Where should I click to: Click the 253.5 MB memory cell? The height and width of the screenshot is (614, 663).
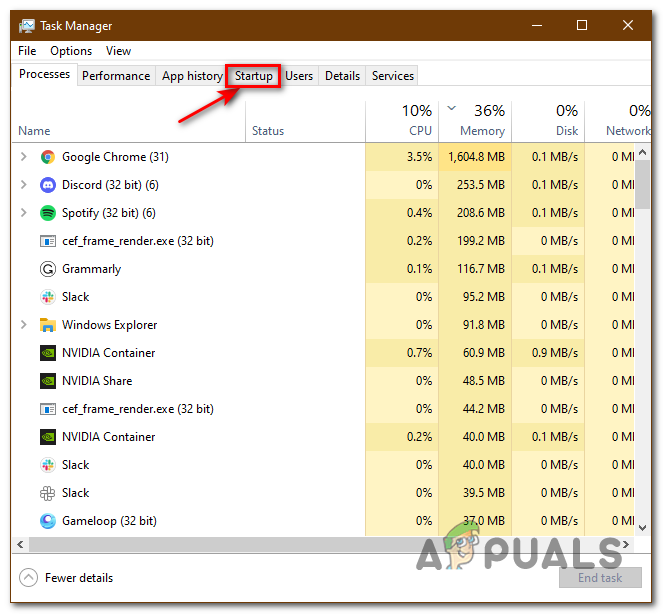click(x=475, y=185)
